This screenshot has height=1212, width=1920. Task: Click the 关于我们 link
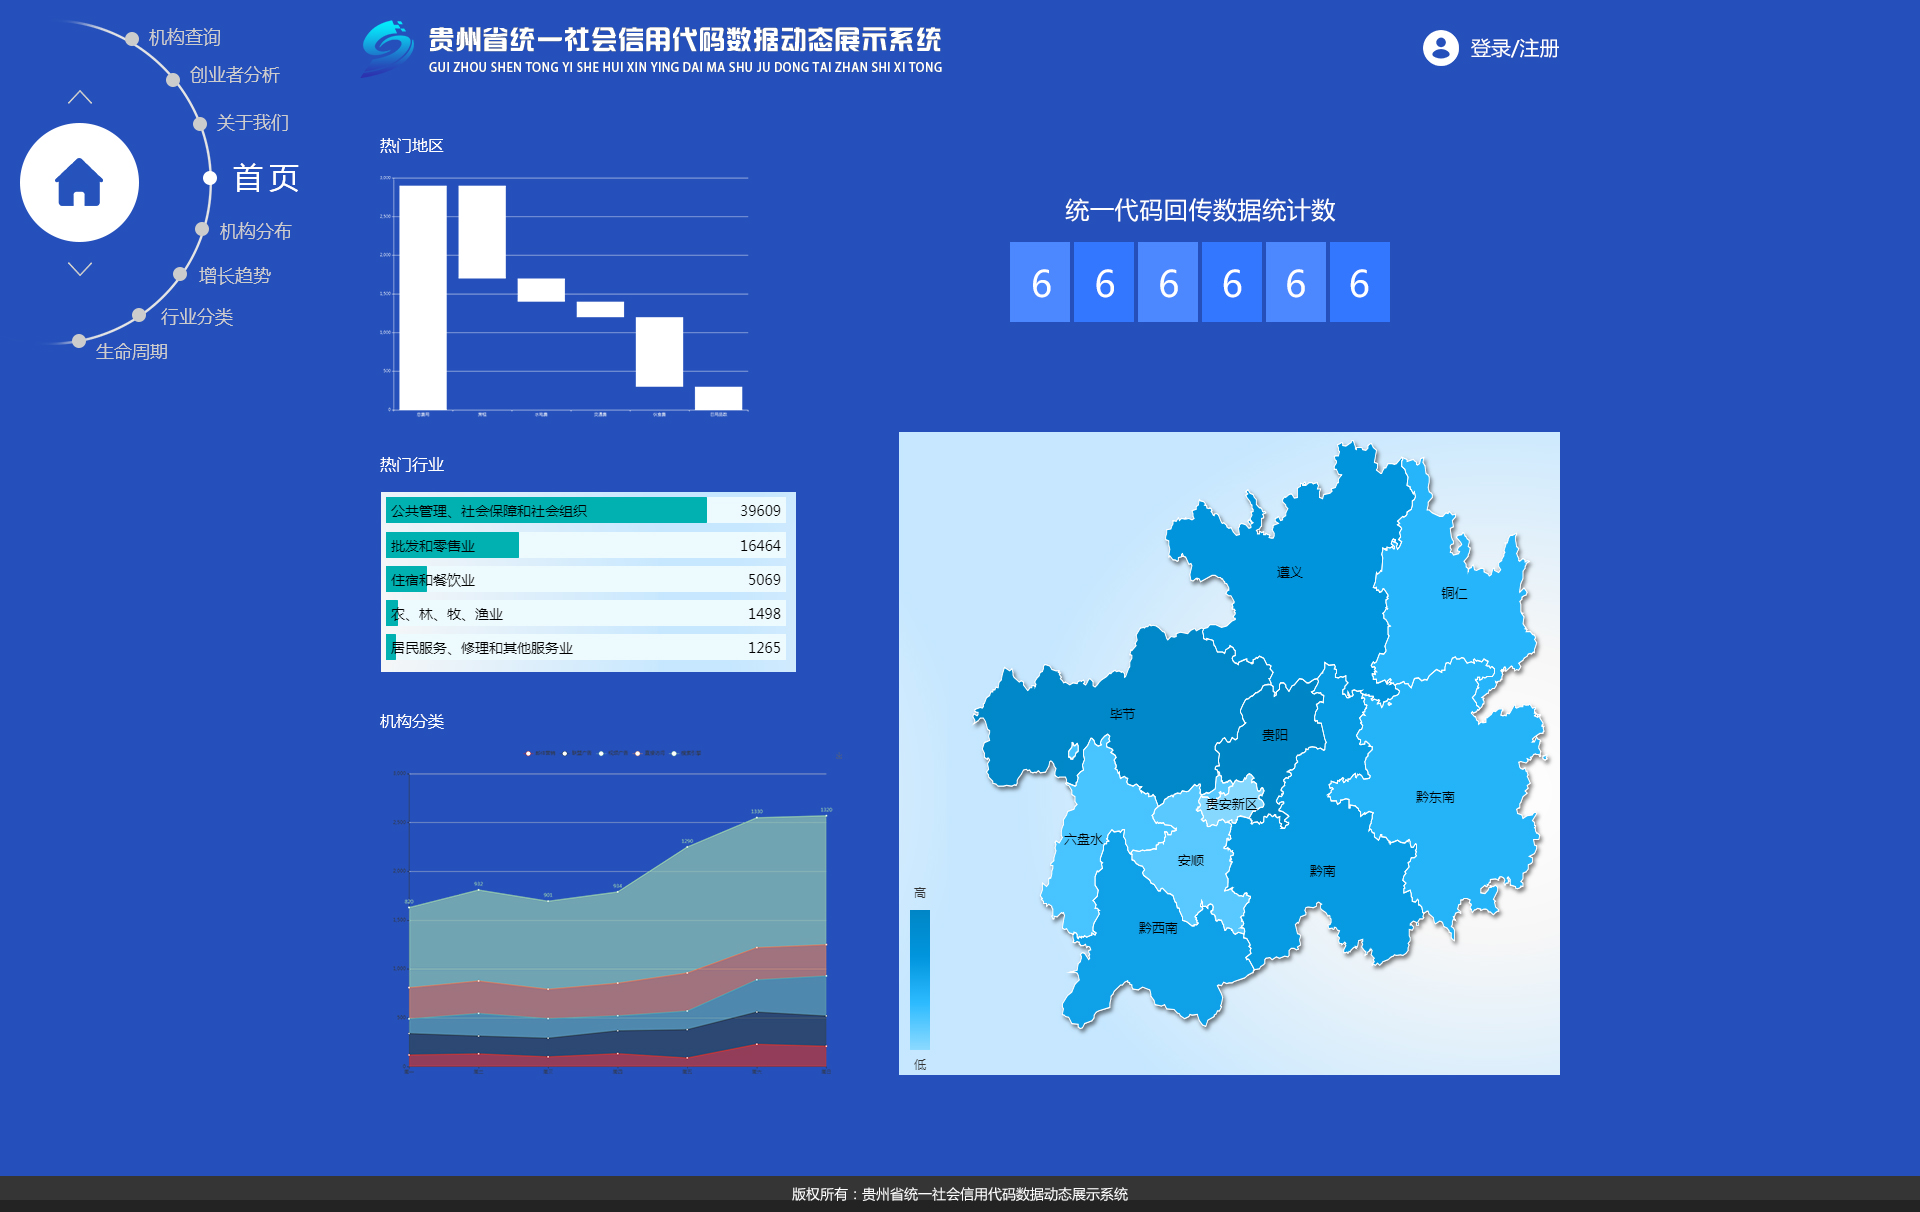point(252,123)
